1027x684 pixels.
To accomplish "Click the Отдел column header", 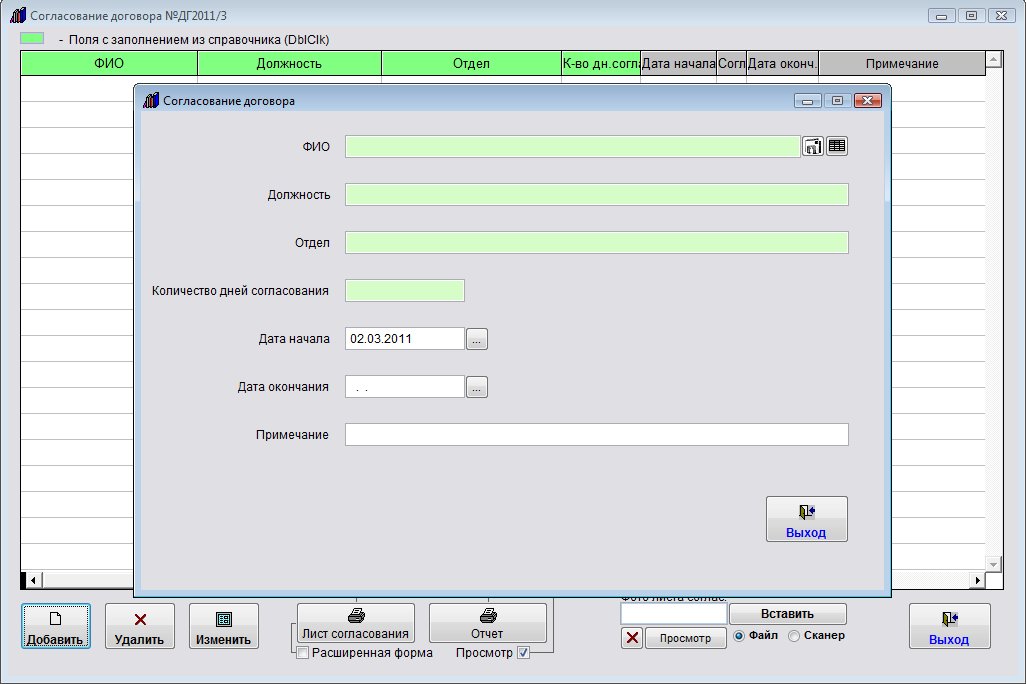I will coord(471,64).
